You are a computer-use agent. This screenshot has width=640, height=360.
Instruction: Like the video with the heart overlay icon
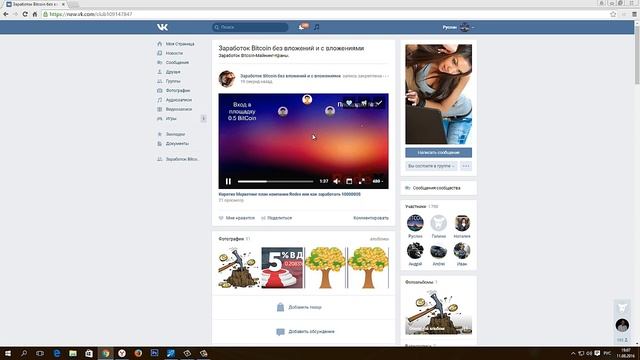(x=349, y=103)
